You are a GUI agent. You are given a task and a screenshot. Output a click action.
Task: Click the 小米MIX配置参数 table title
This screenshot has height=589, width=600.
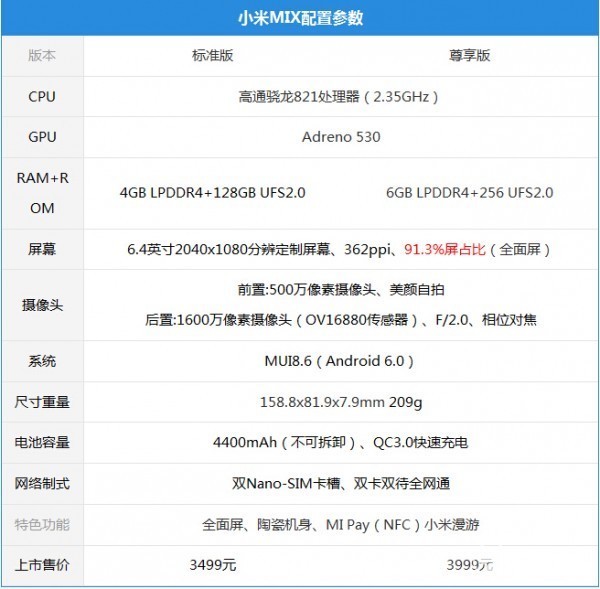coord(300,18)
